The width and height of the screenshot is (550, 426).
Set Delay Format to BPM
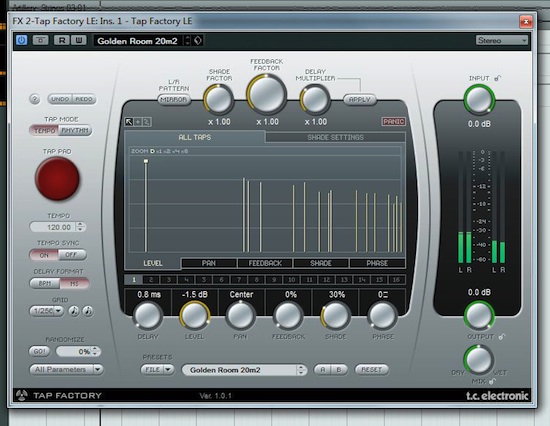point(45,283)
